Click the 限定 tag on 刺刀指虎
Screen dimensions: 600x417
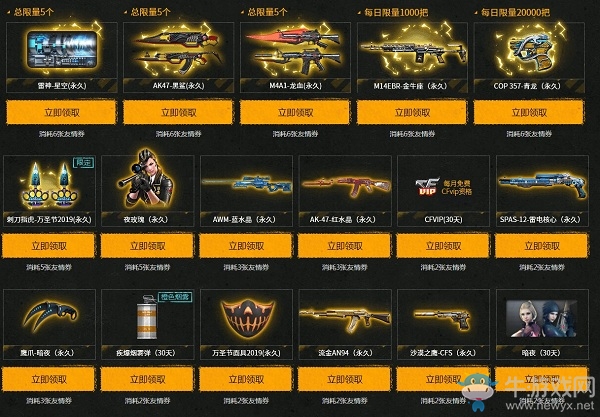coord(83,162)
